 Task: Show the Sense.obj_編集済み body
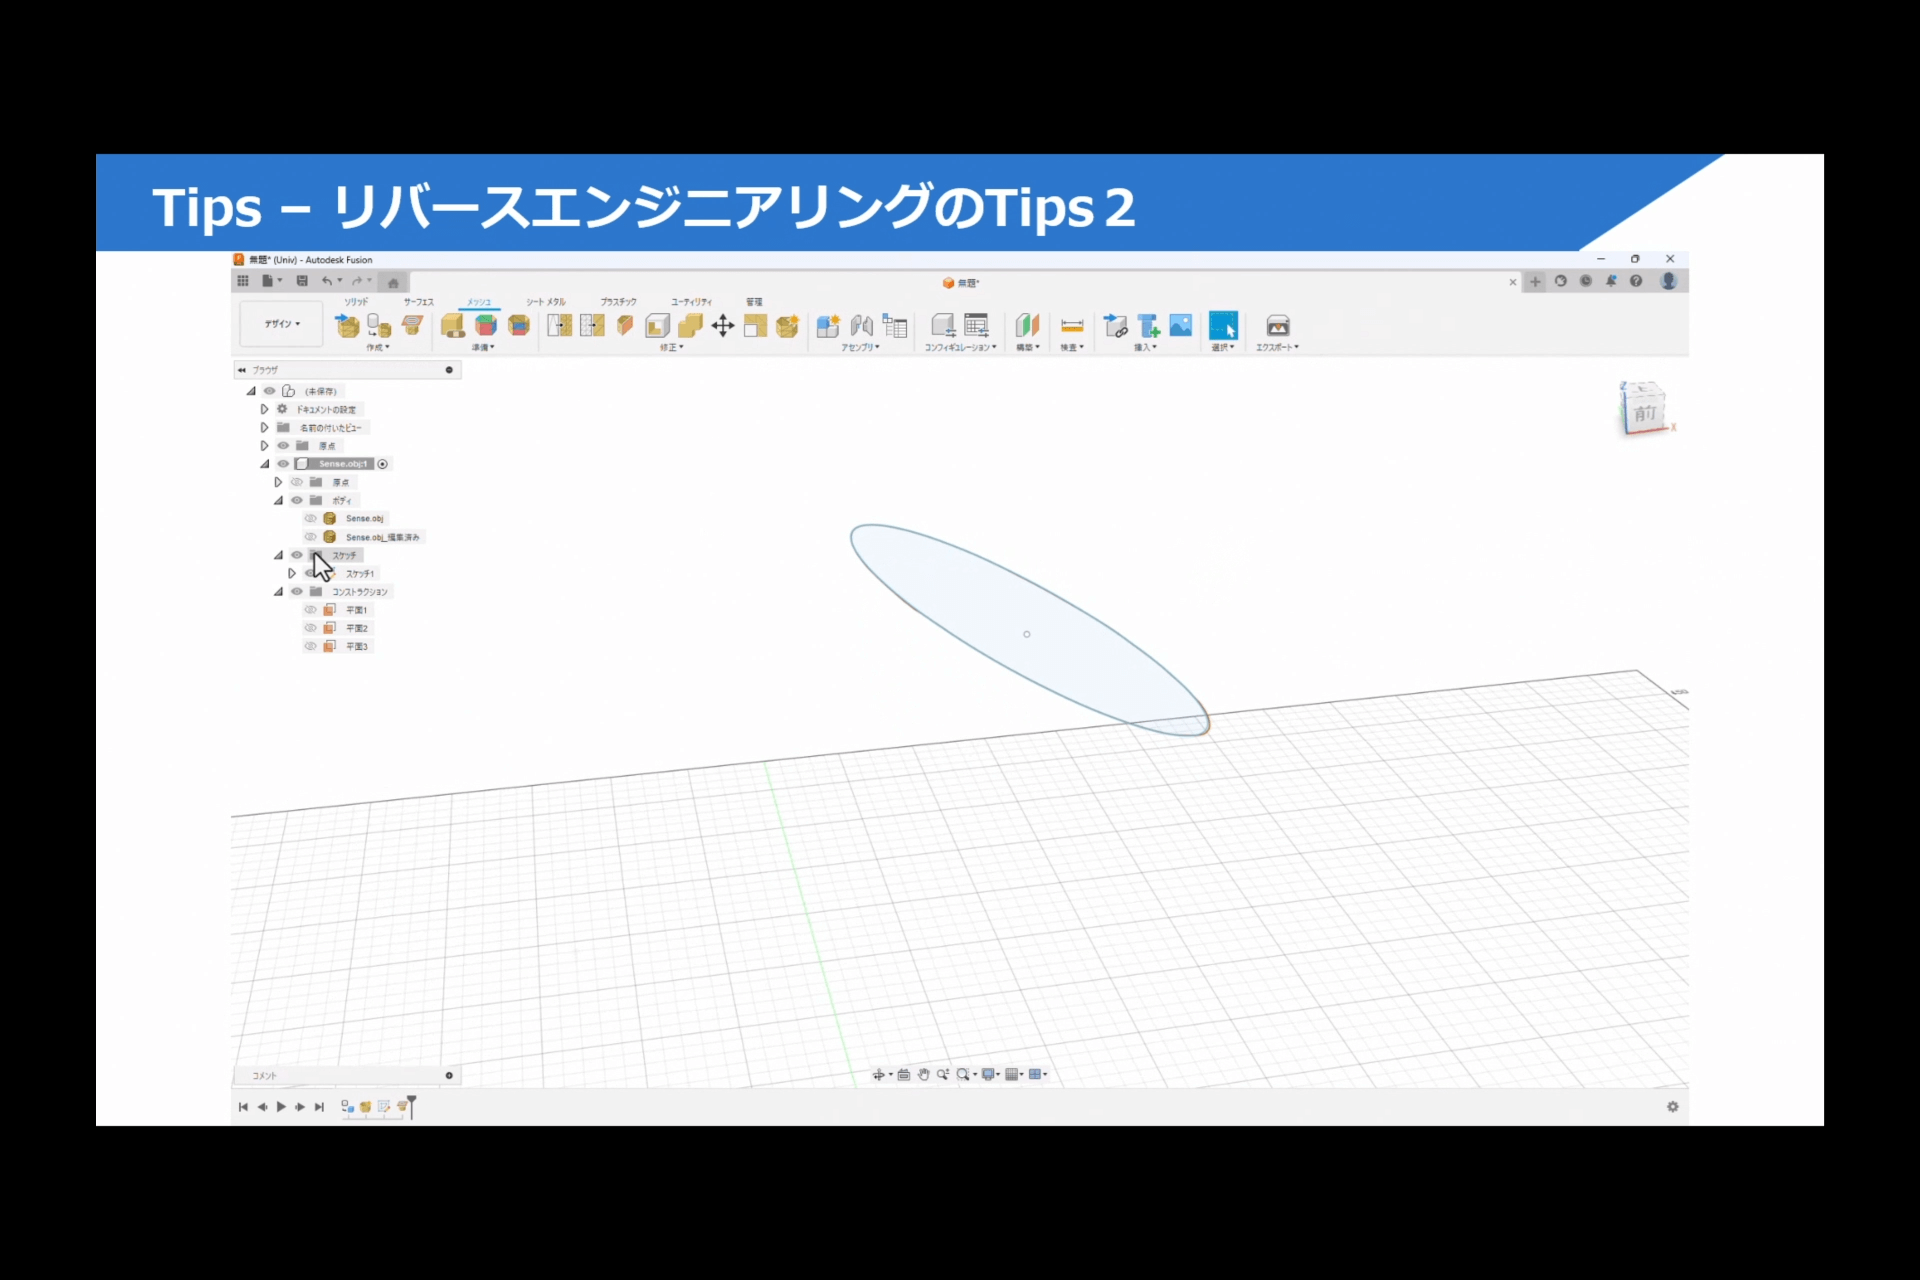click(x=310, y=537)
